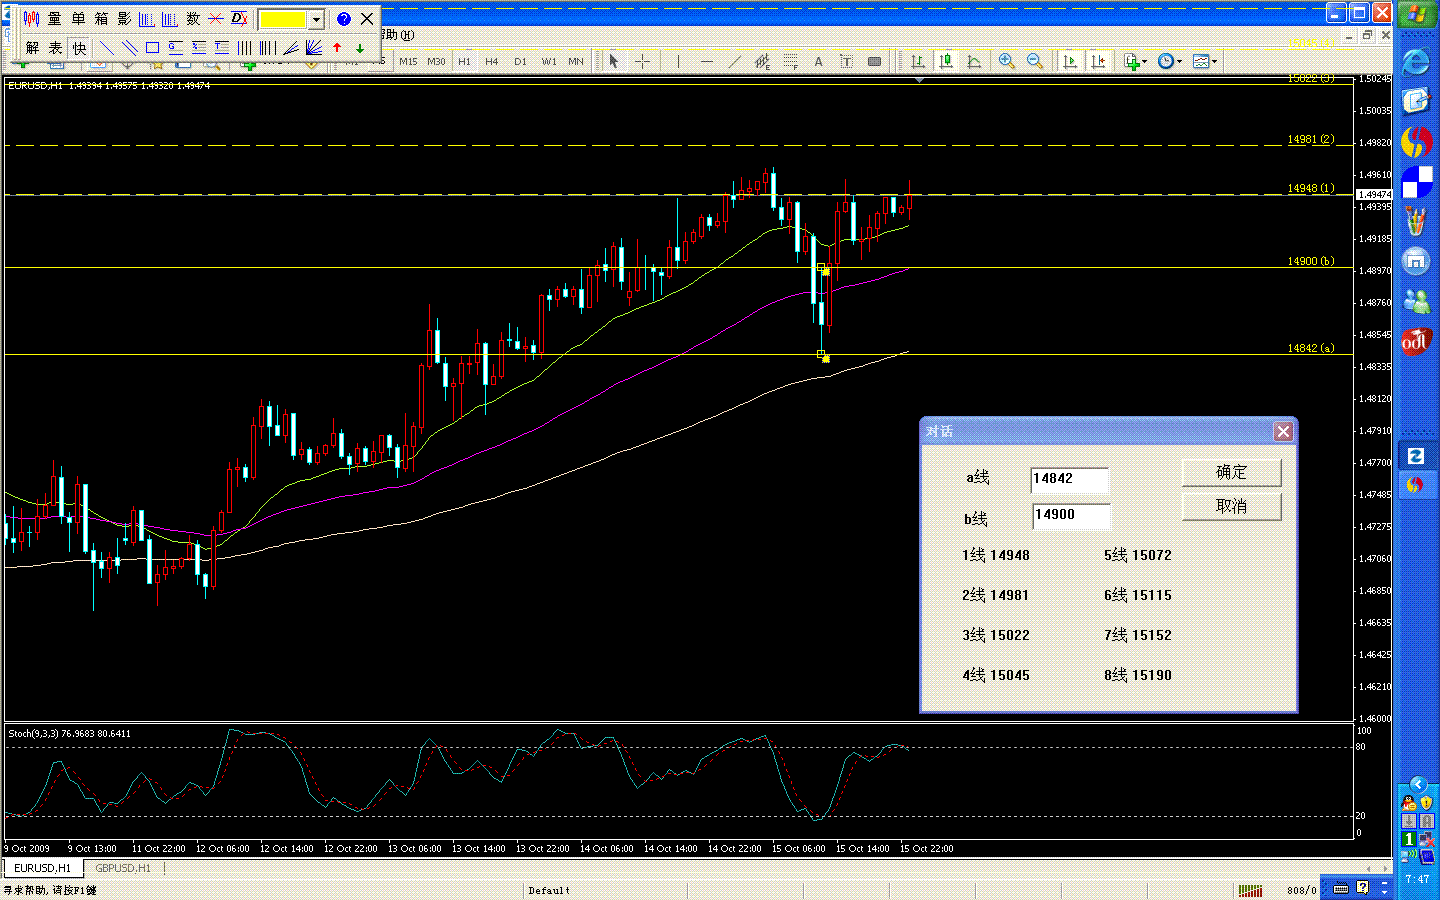
Task: Zoom in on the chart
Action: (x=1007, y=61)
